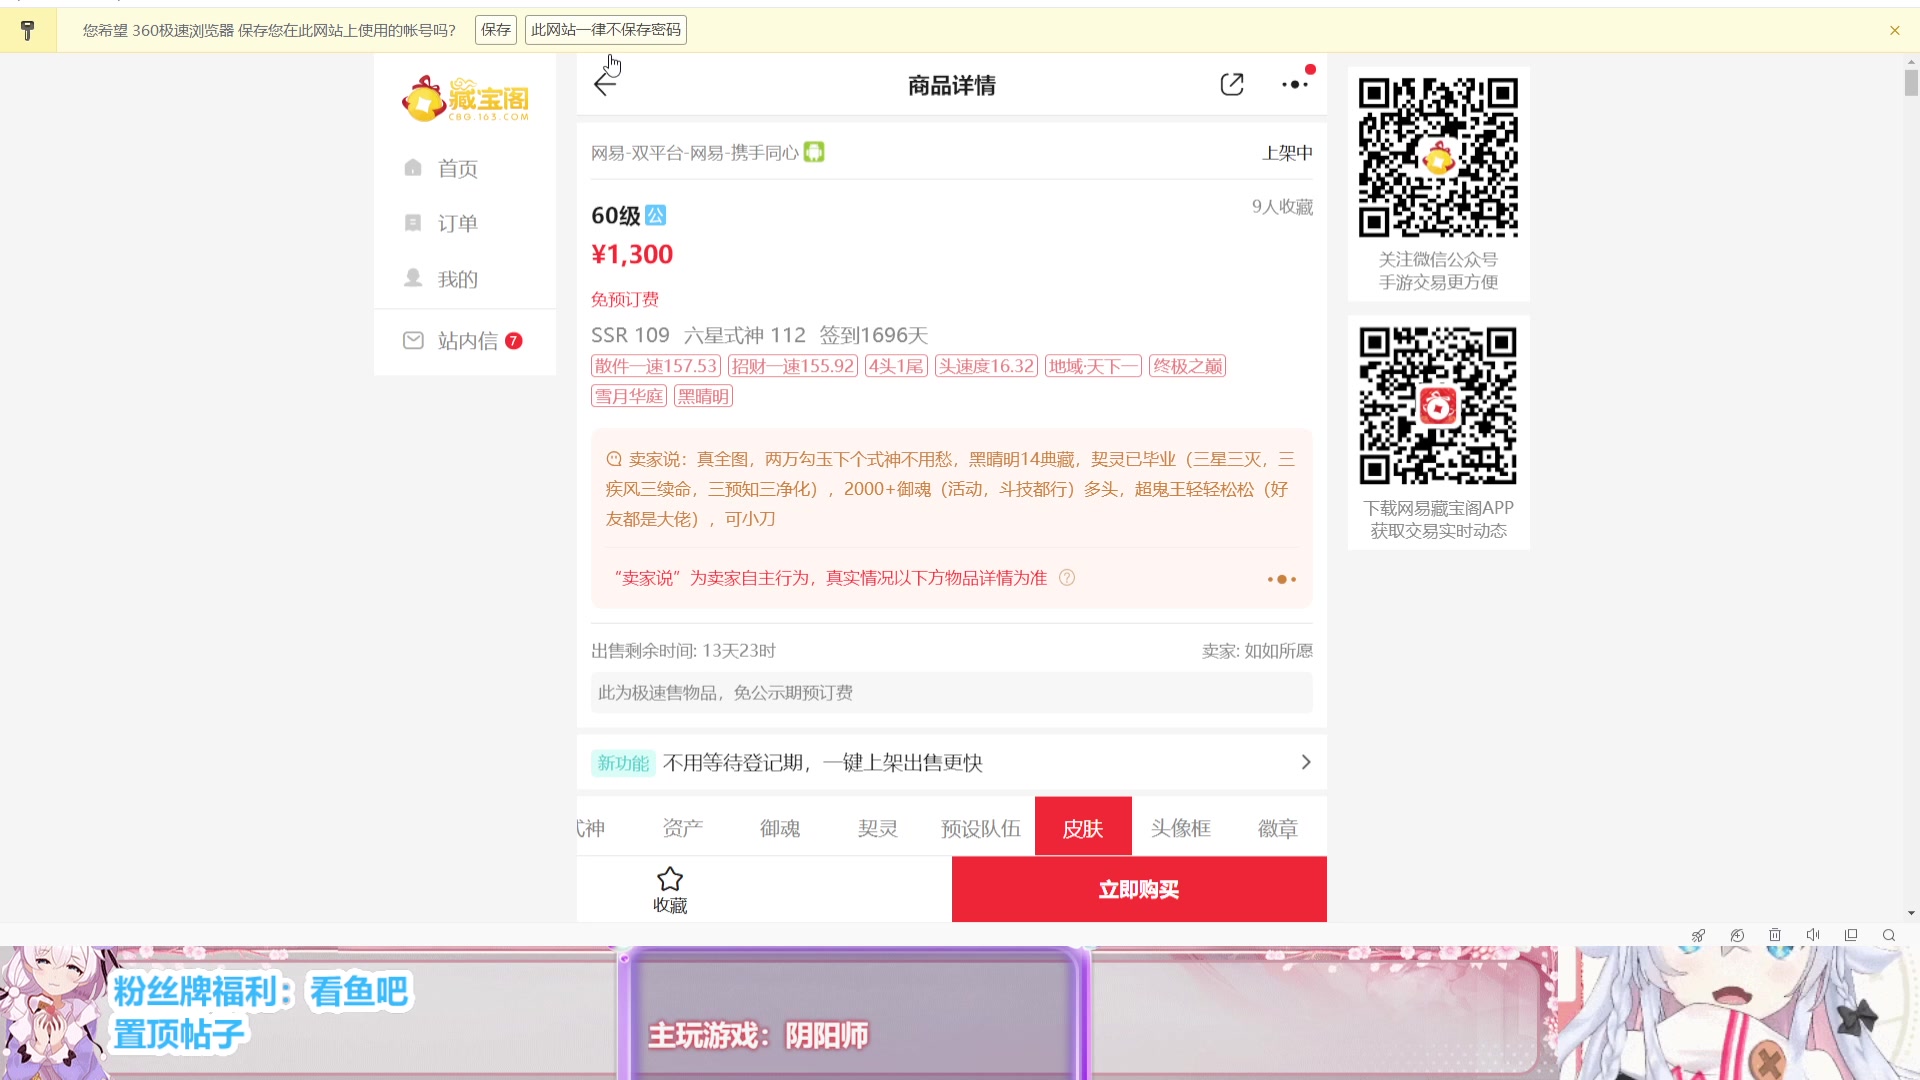Click the 地域·天下一 tag
Screen dimensions: 1920x1080
click(1094, 366)
